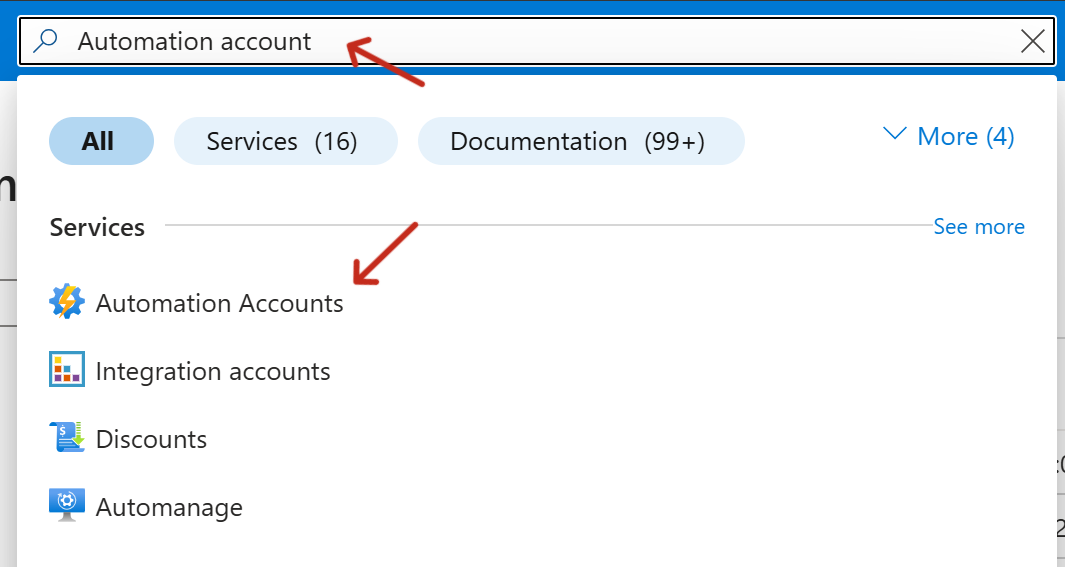Choose the Discounts search result
The width and height of the screenshot is (1065, 567).
(x=151, y=440)
